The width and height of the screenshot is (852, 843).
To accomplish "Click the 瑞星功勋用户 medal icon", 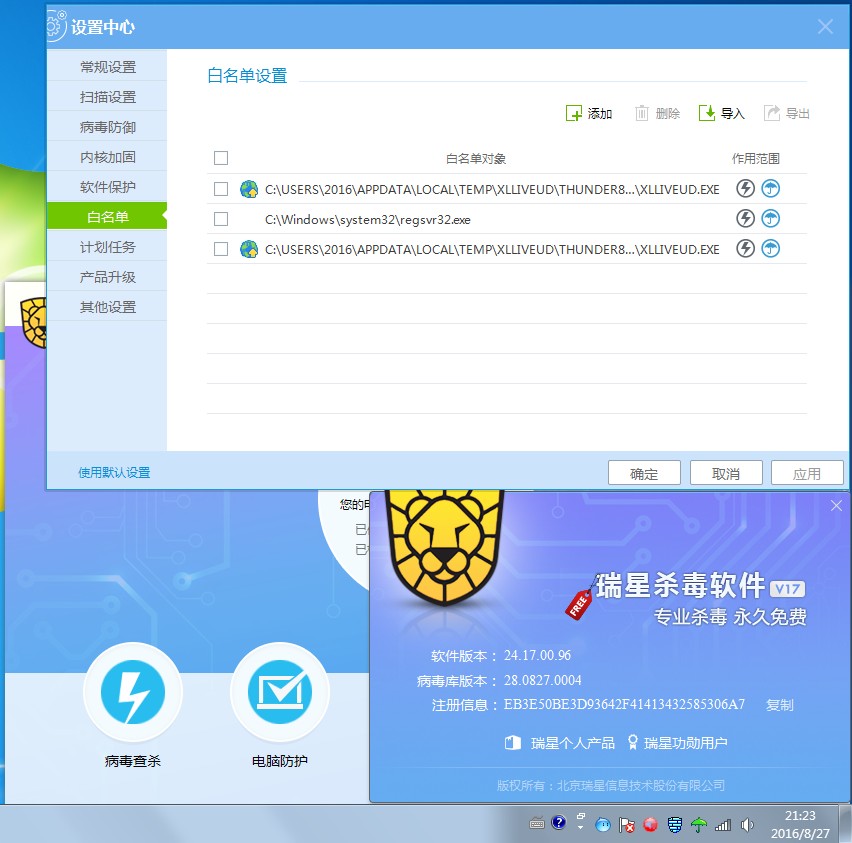I will 632,742.
